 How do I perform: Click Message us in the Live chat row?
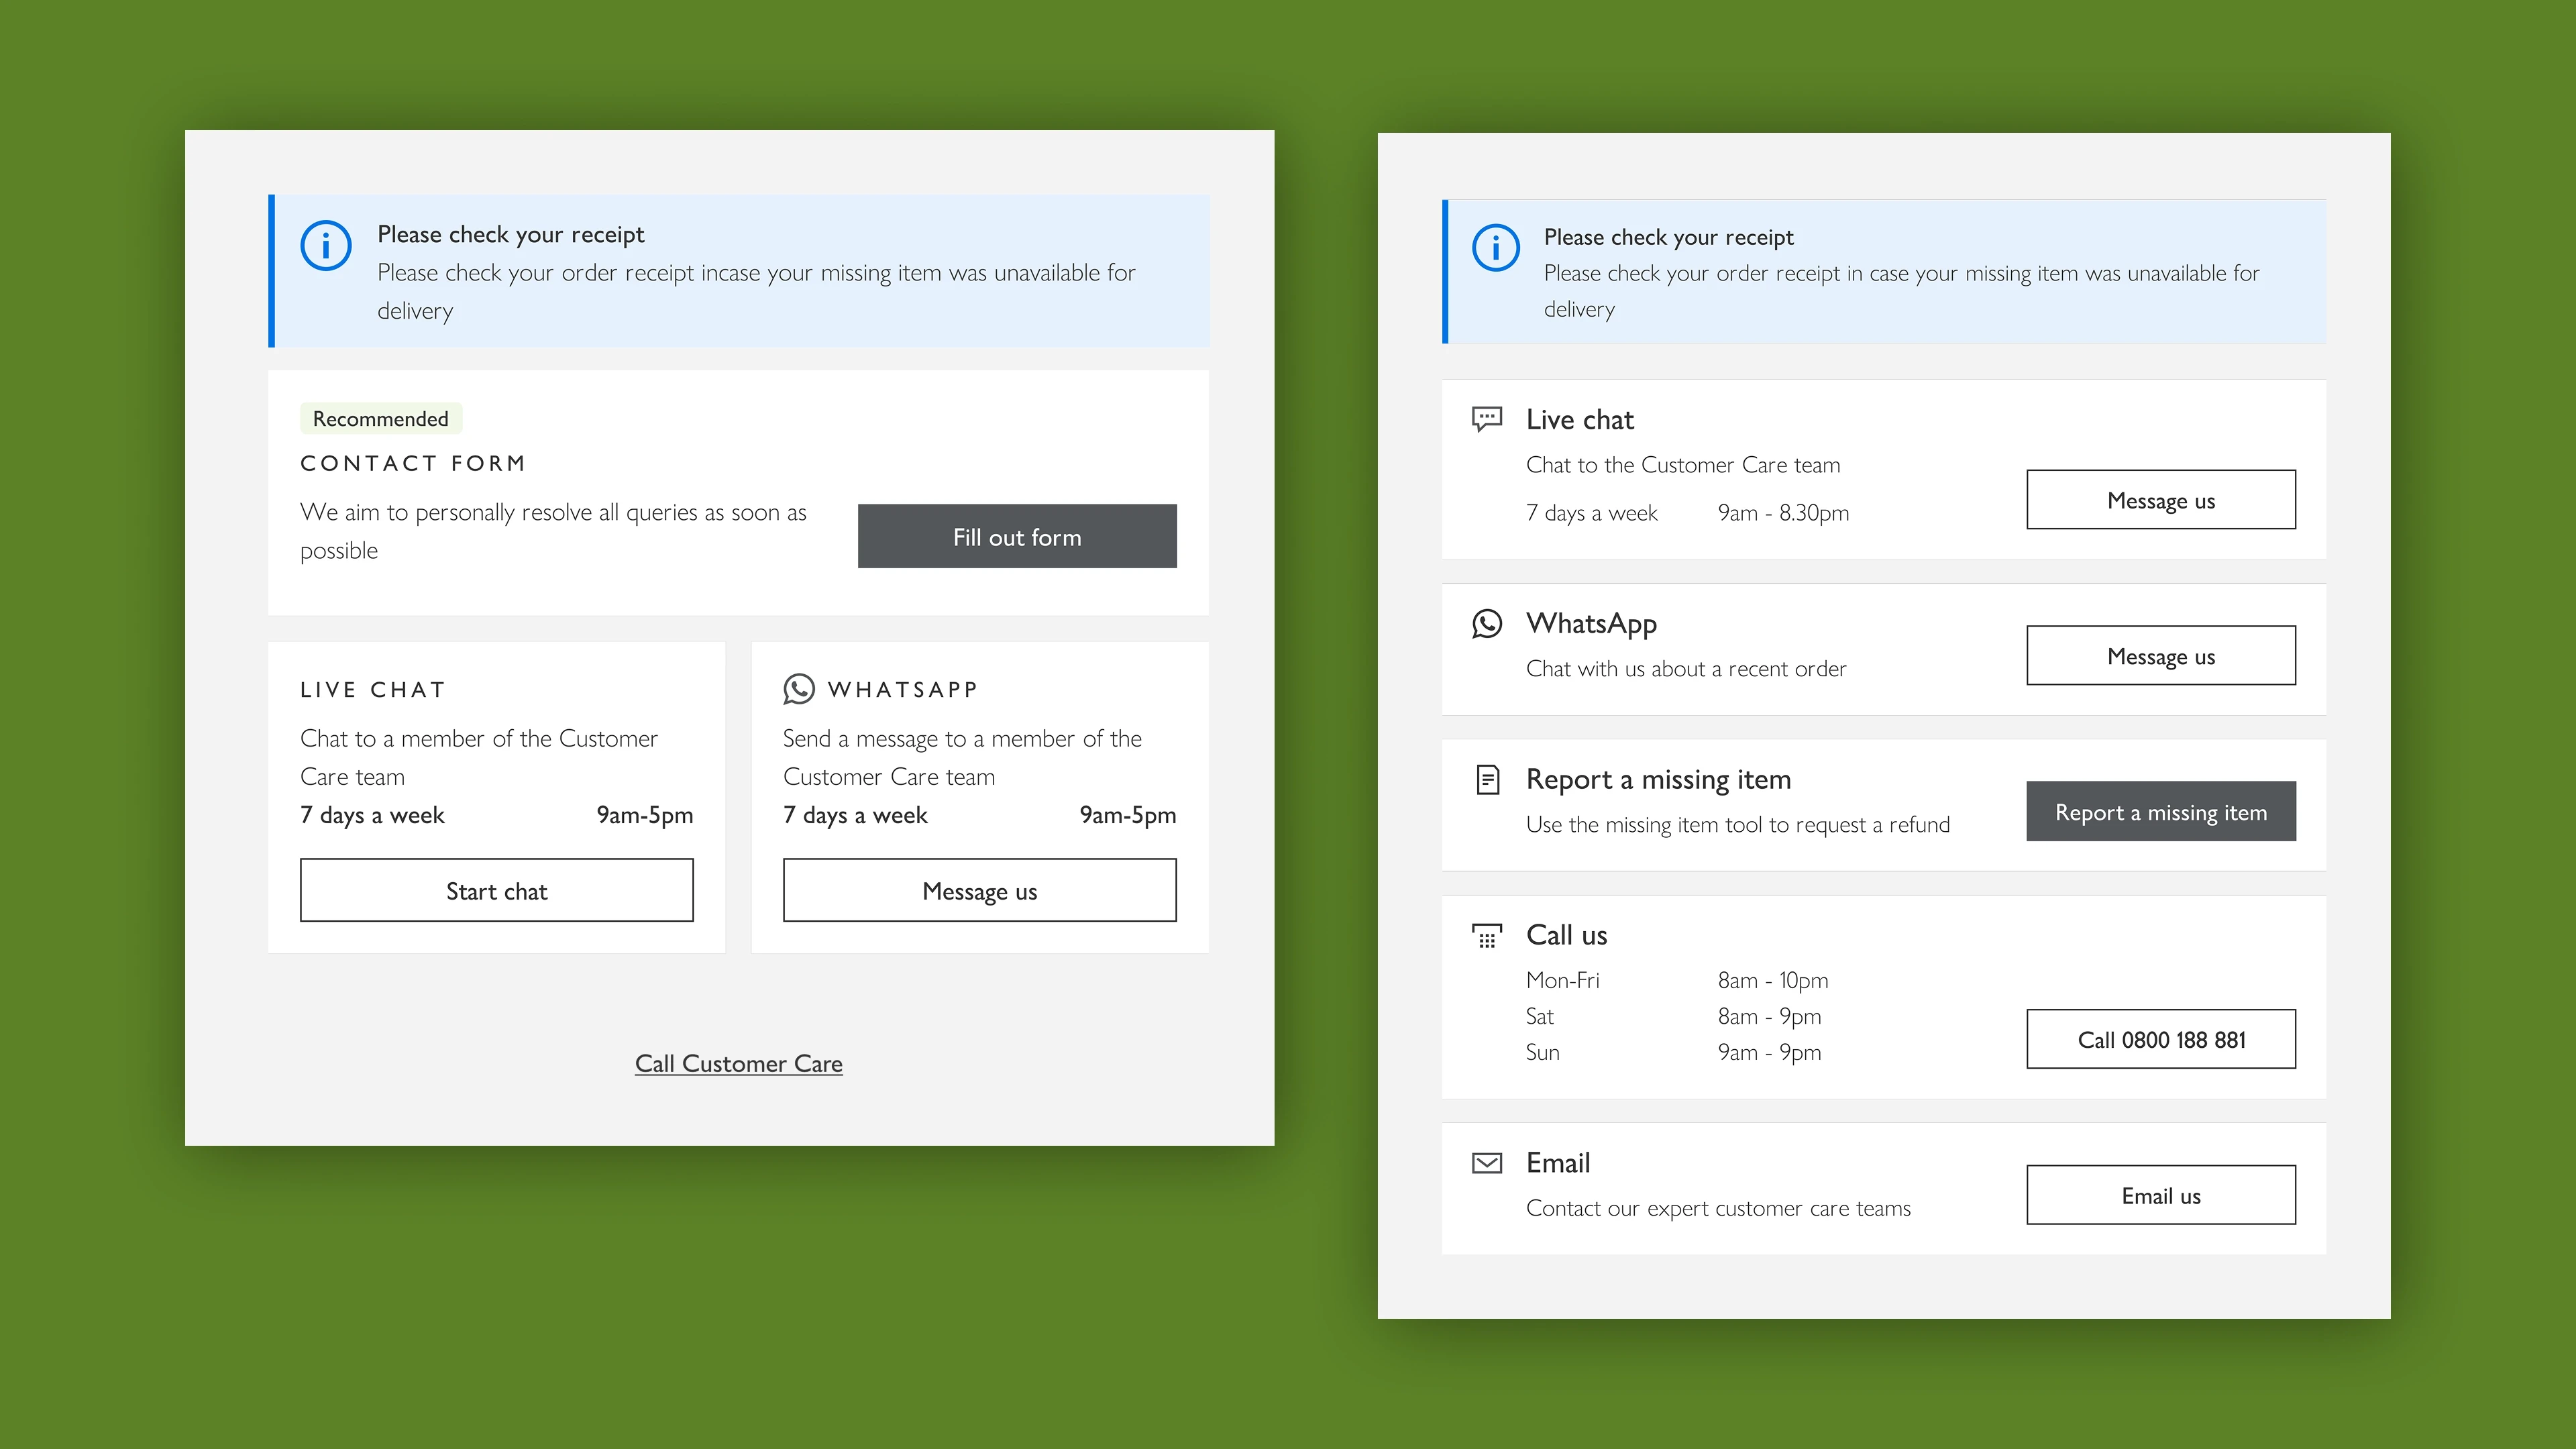(2161, 499)
